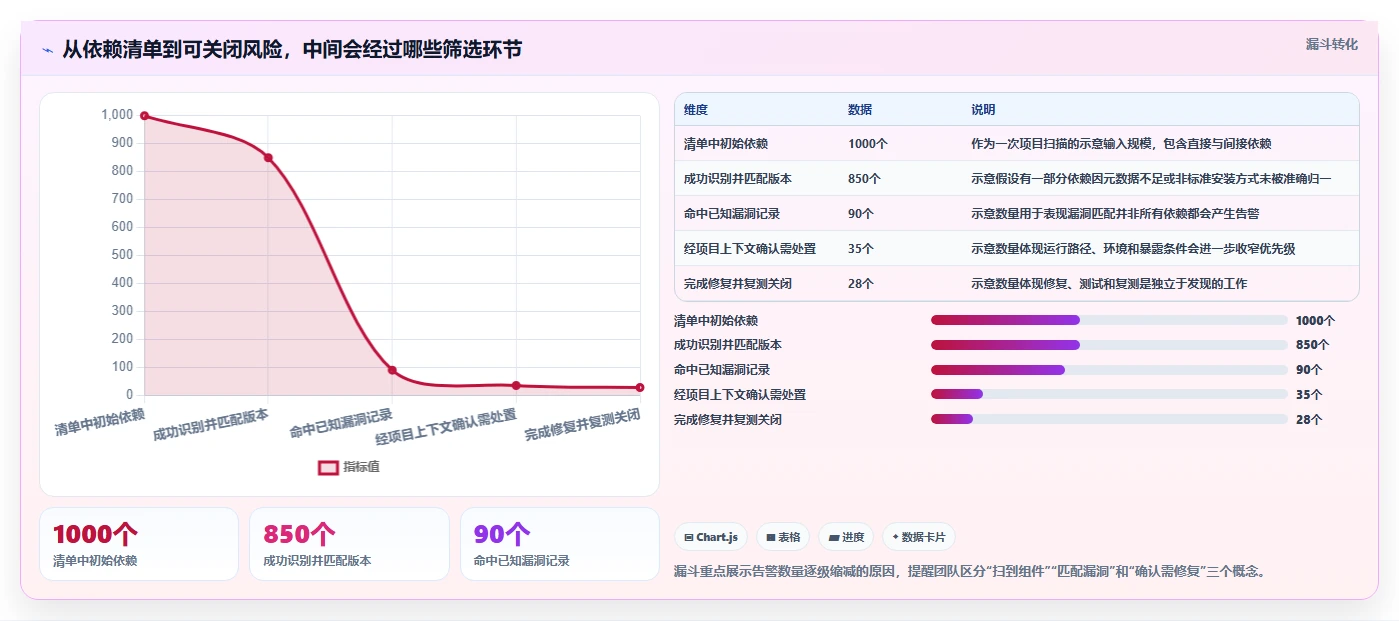1399x621 pixels.
Task: Click the 维度 column header
Action: (696, 109)
